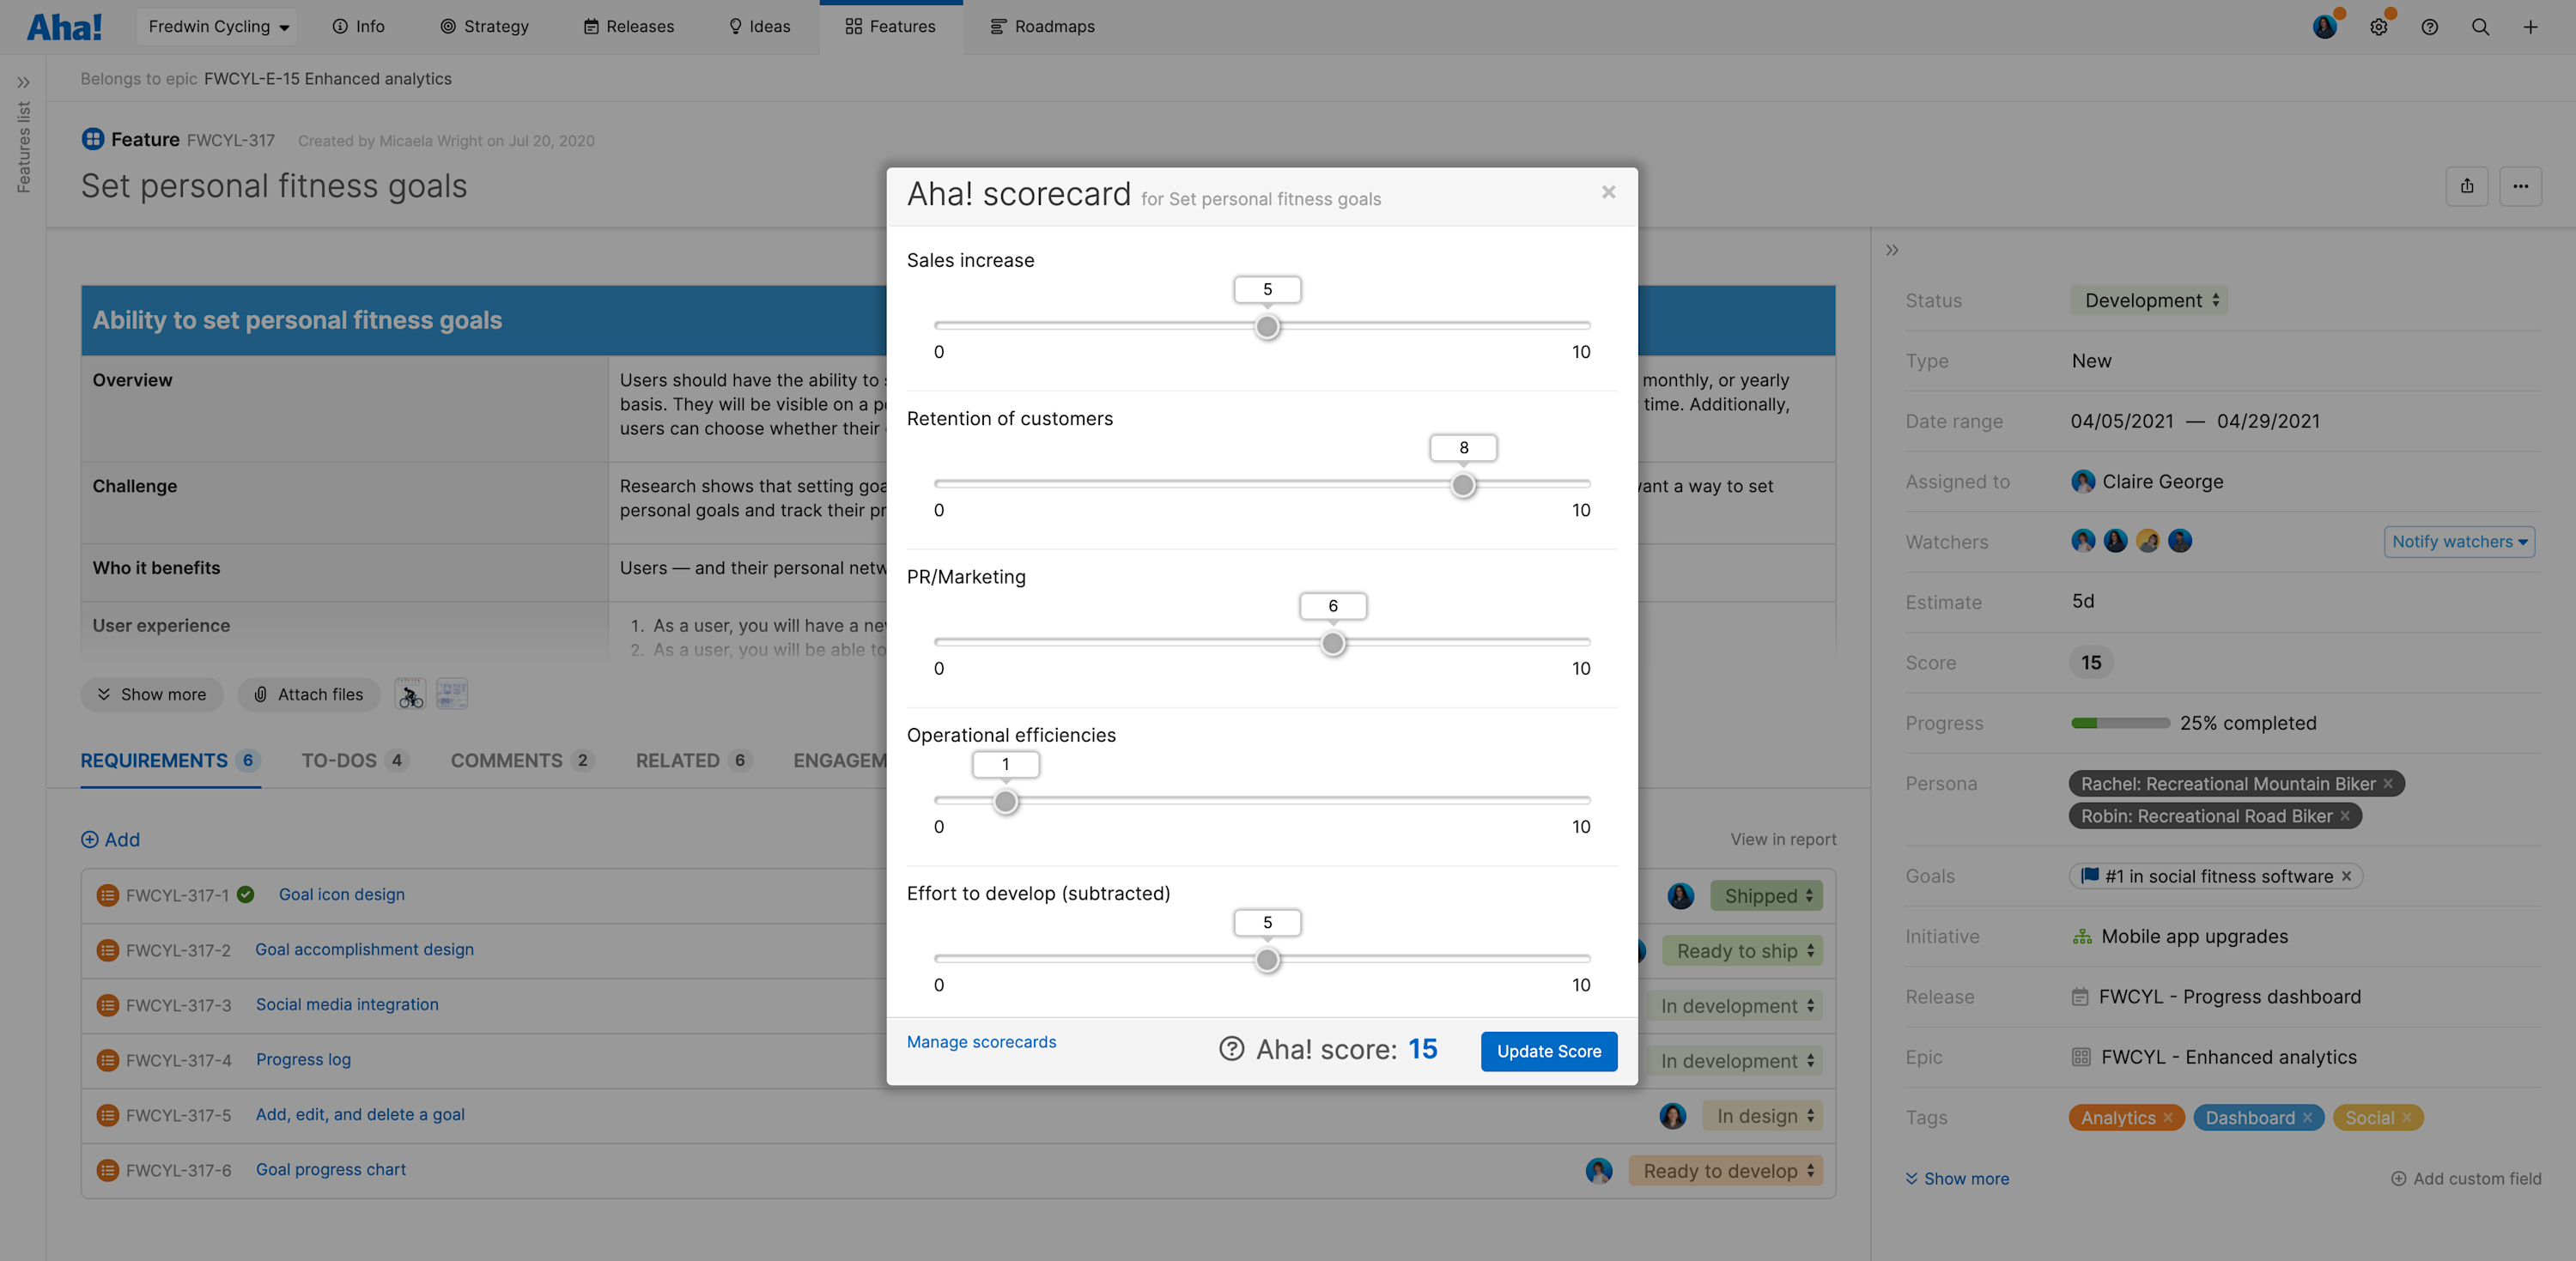
Task: Open the Aha! logo home
Action: (x=64, y=27)
